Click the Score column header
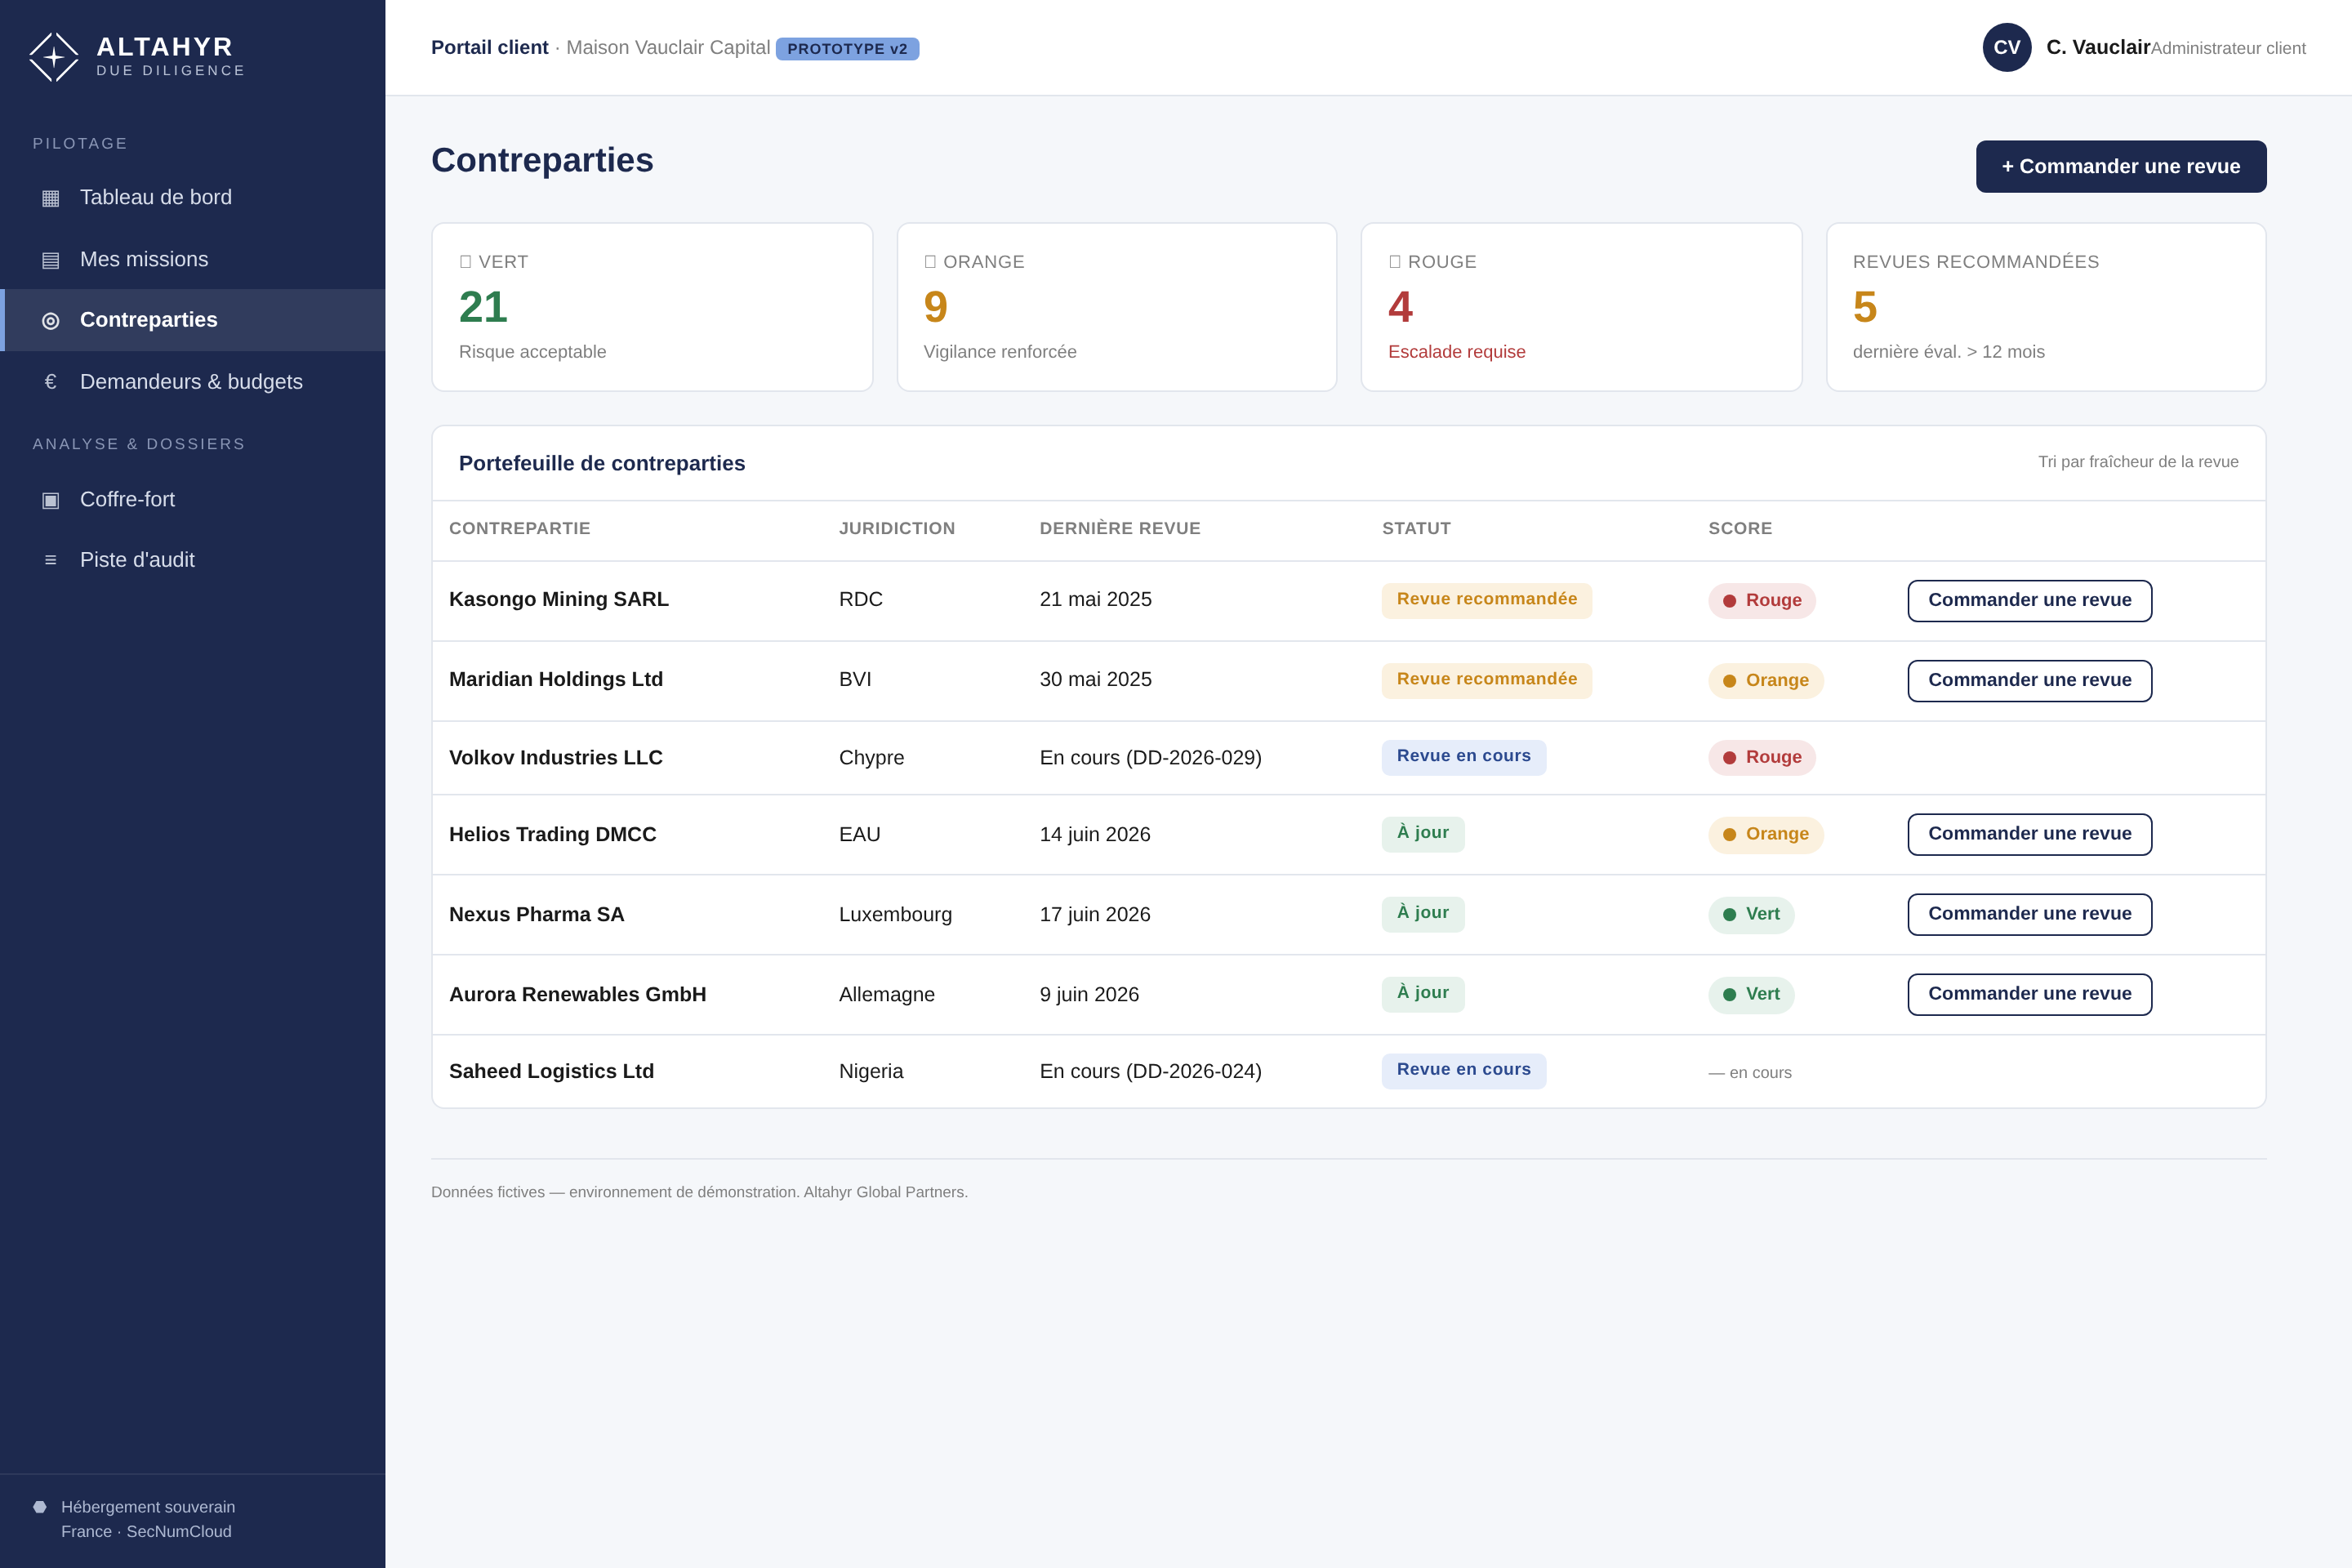The image size is (2352, 1568). [x=1740, y=529]
